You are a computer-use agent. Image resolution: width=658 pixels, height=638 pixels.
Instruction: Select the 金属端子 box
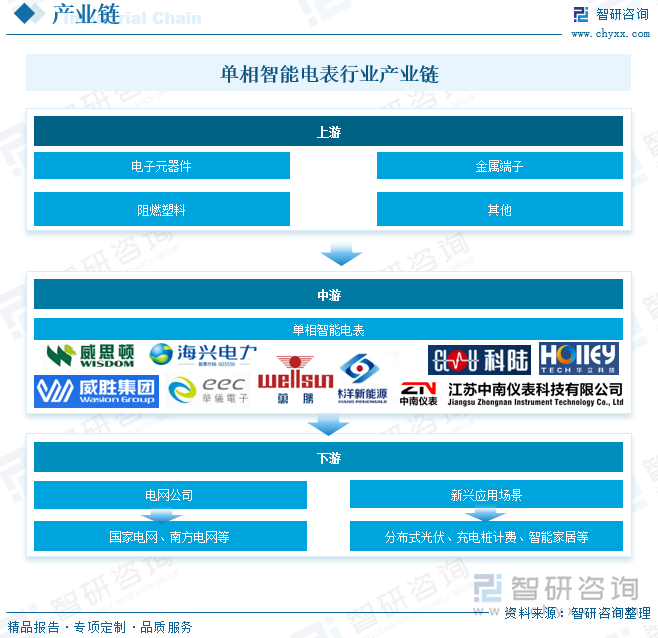[499, 166]
